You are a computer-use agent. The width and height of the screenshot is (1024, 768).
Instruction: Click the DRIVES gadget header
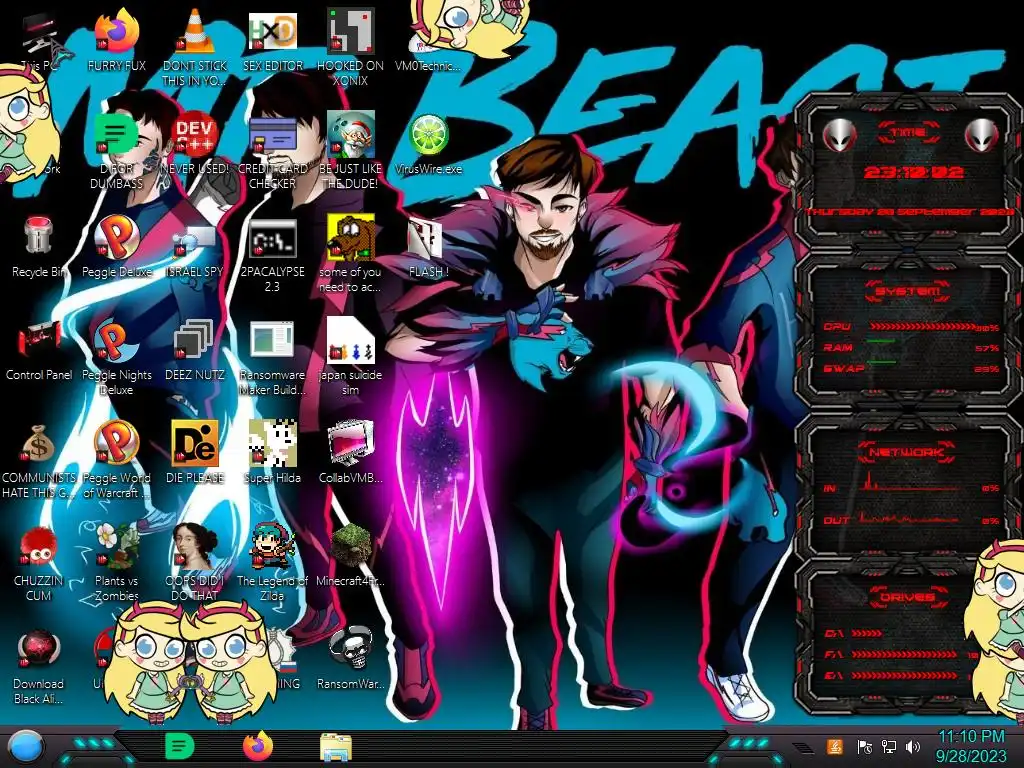[x=907, y=597]
